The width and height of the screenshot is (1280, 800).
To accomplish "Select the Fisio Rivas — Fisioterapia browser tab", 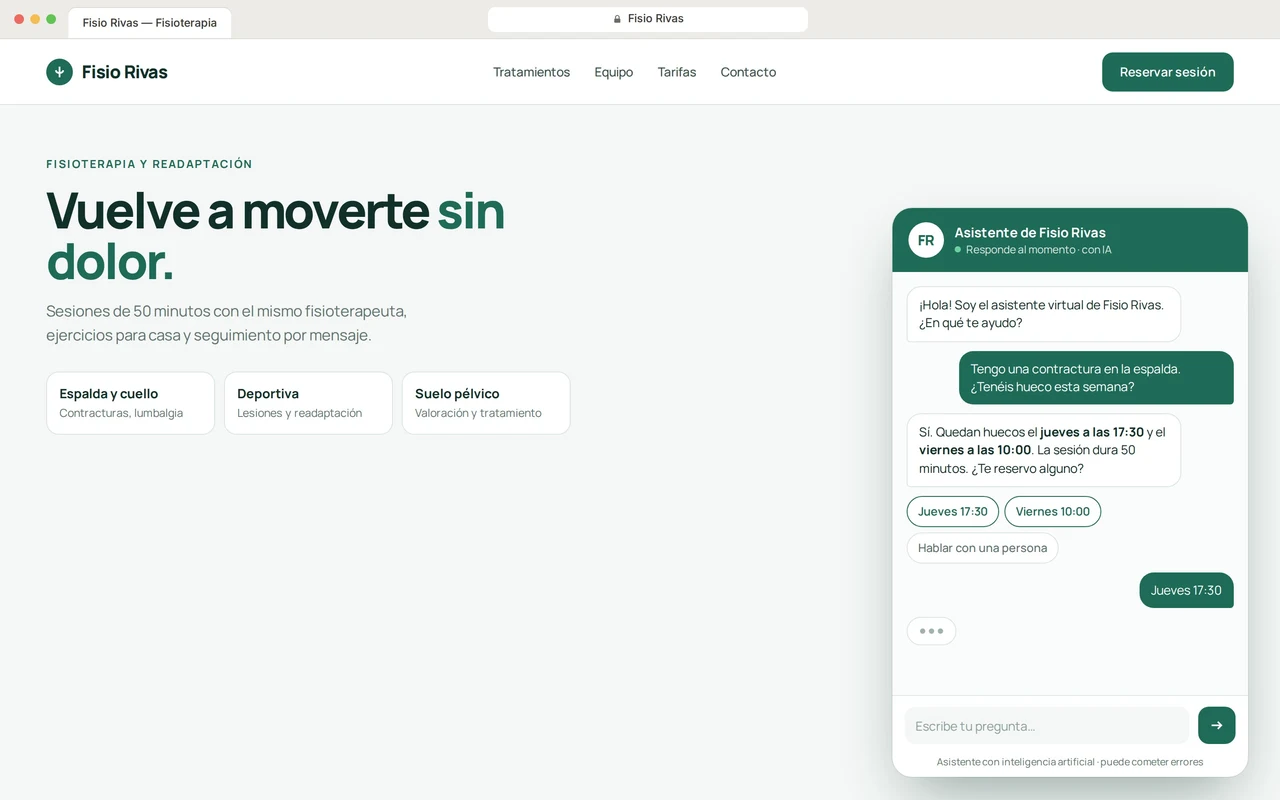I will pyautogui.click(x=150, y=23).
